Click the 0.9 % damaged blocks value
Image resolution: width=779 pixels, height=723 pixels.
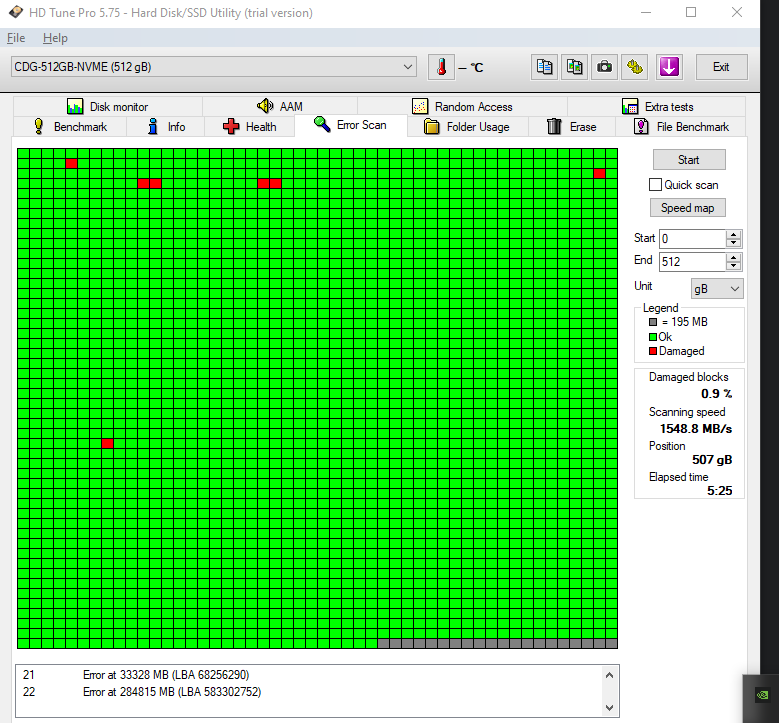[716, 394]
